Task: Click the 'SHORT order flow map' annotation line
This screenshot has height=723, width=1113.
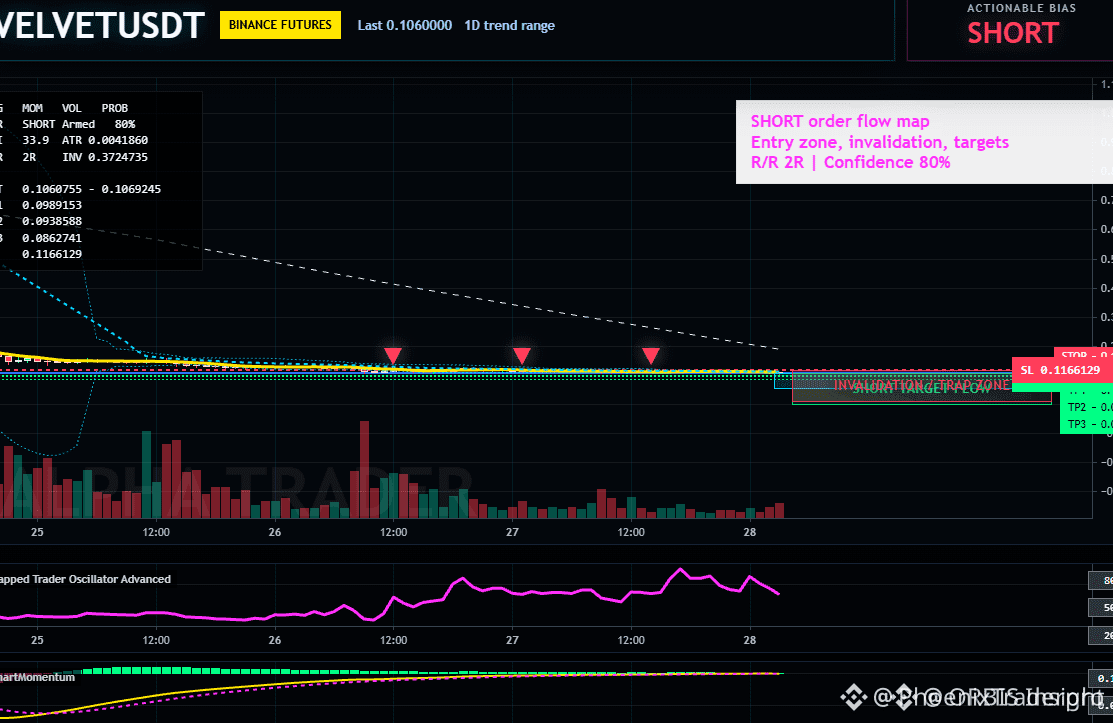Action: 840,121
